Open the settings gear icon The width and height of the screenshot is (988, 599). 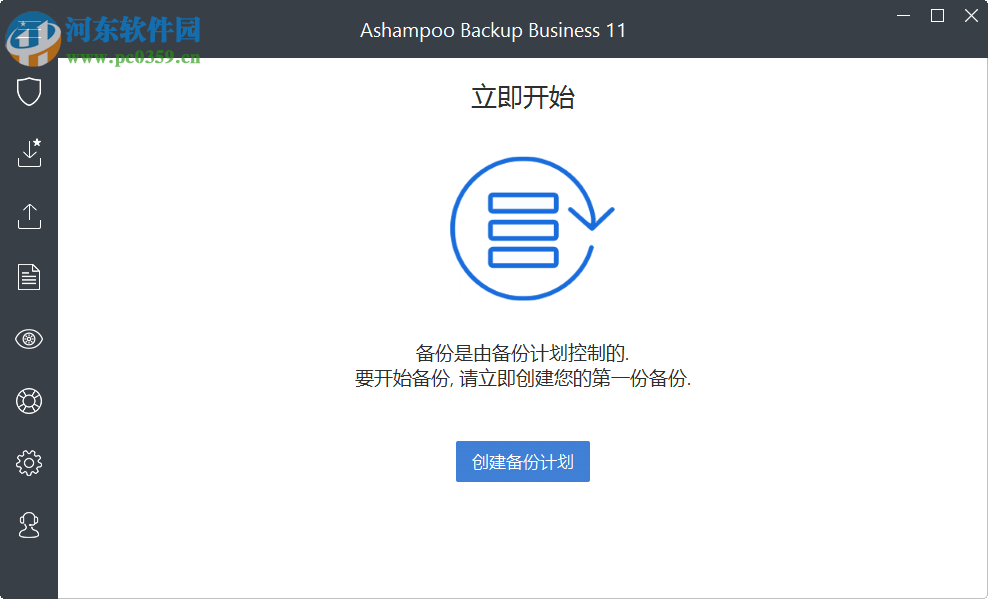tap(29, 462)
